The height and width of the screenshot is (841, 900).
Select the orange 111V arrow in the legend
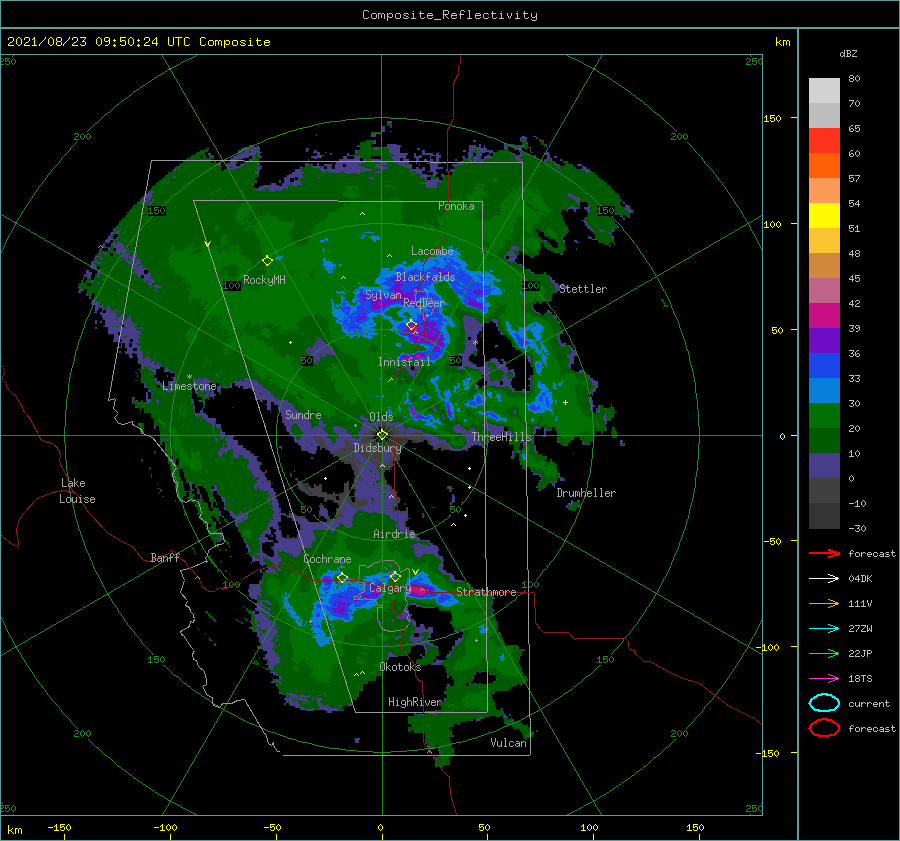(x=824, y=603)
